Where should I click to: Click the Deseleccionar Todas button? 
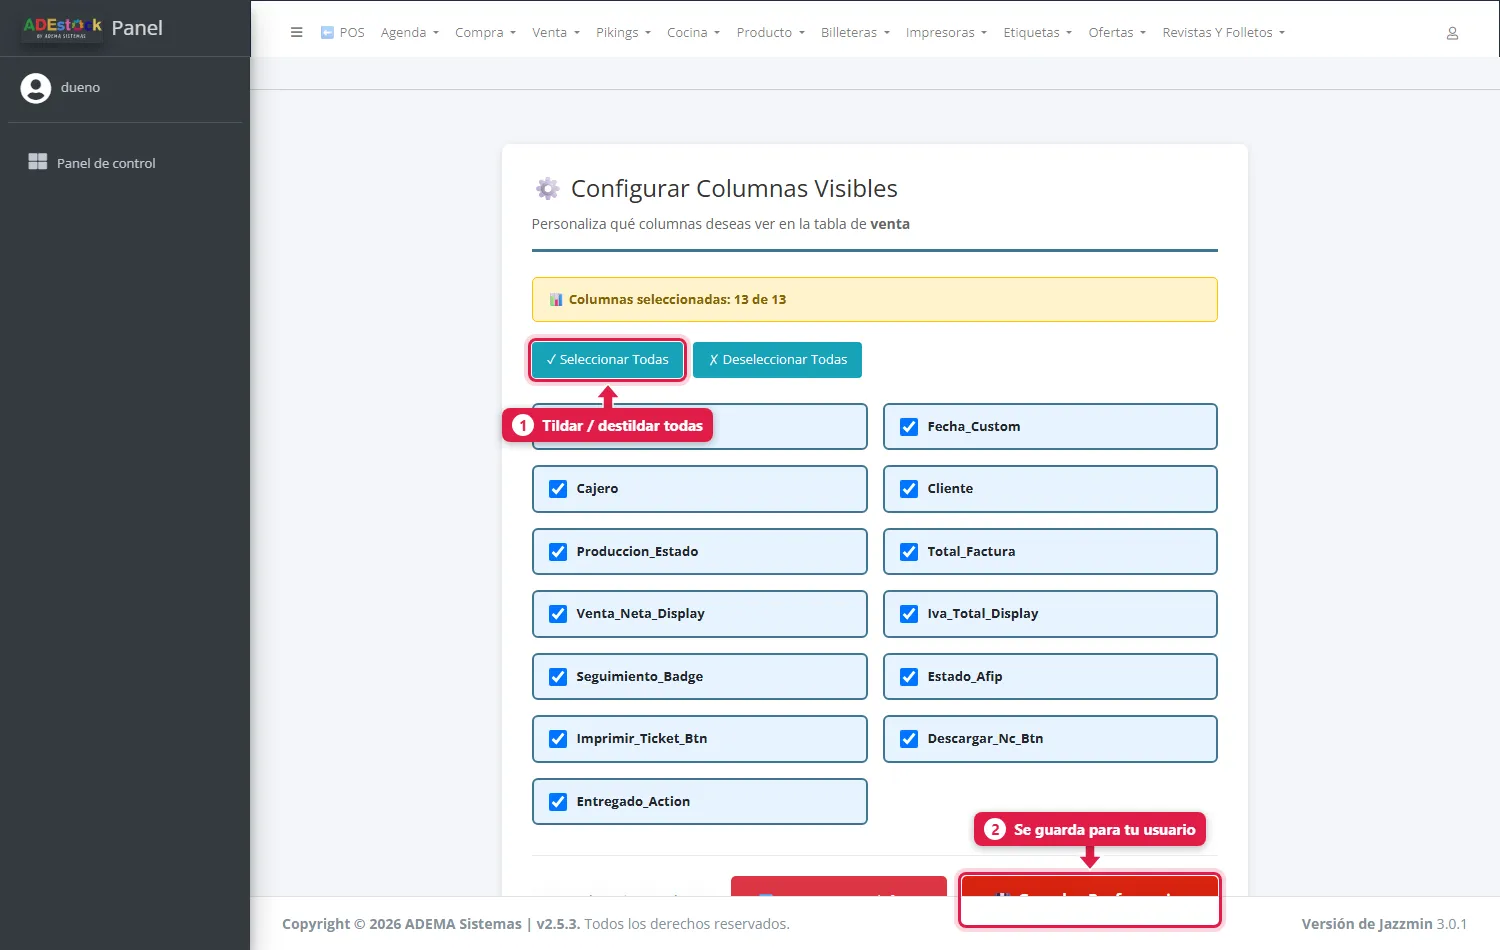(x=778, y=360)
